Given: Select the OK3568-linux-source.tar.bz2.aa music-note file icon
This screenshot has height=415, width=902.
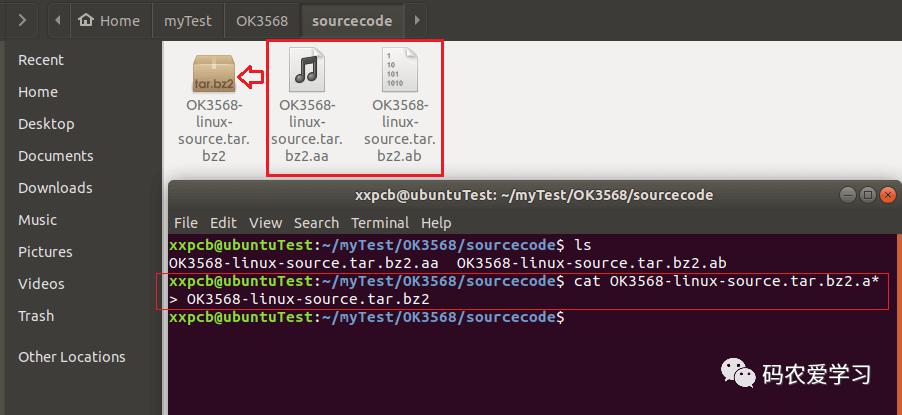Looking at the screenshot, I should [x=307, y=70].
